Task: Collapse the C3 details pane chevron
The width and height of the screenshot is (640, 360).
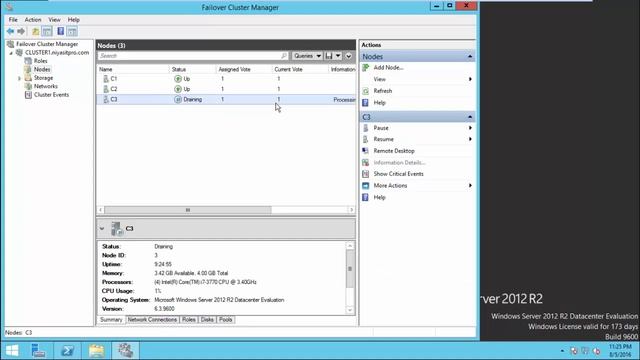Action: click(x=102, y=229)
